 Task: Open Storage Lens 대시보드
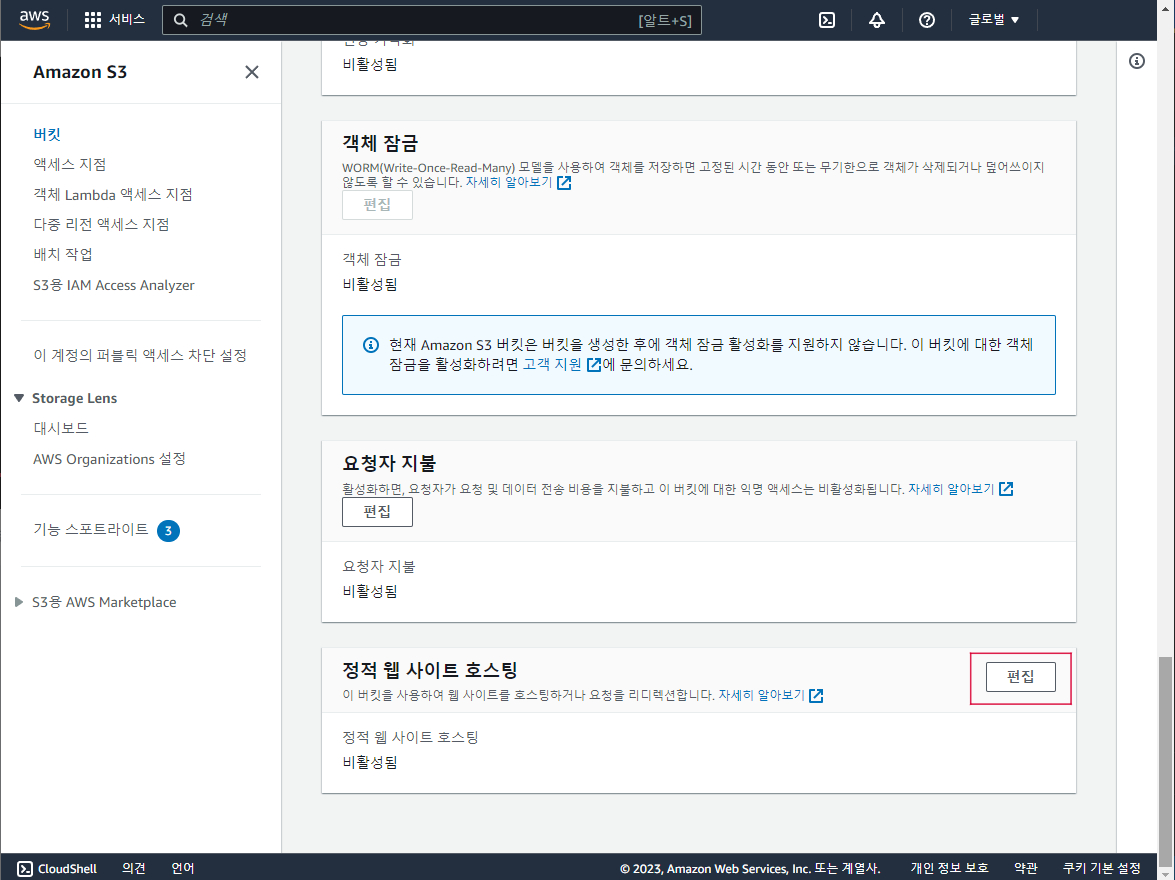click(x=61, y=428)
